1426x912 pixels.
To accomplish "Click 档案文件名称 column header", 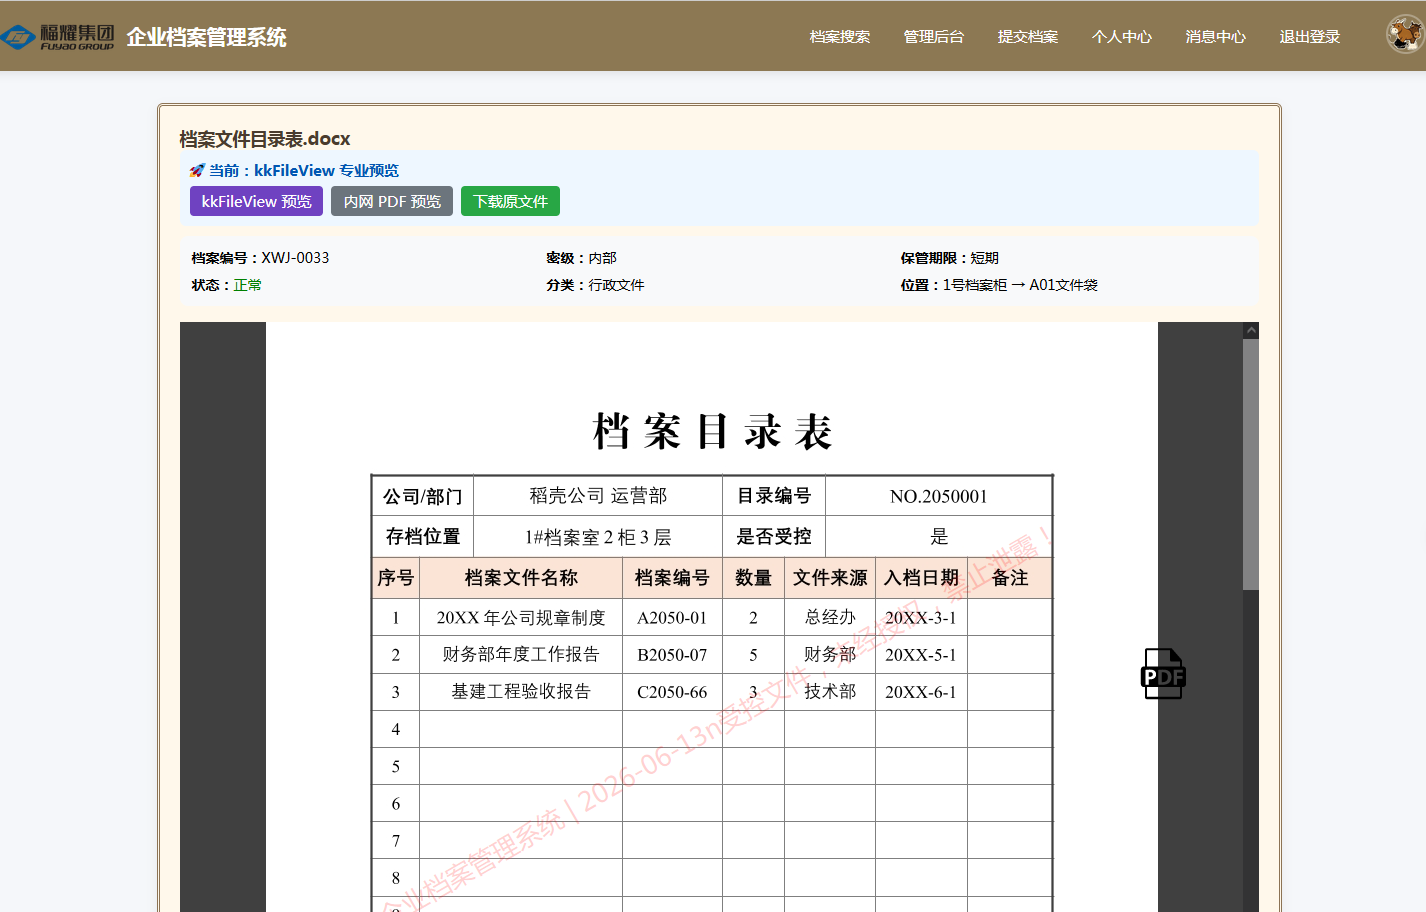I will pyautogui.click(x=521, y=578).
